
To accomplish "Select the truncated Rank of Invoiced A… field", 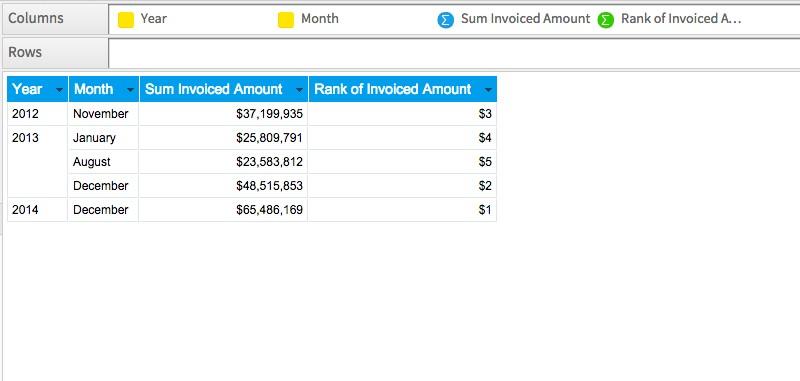I will pos(681,19).
